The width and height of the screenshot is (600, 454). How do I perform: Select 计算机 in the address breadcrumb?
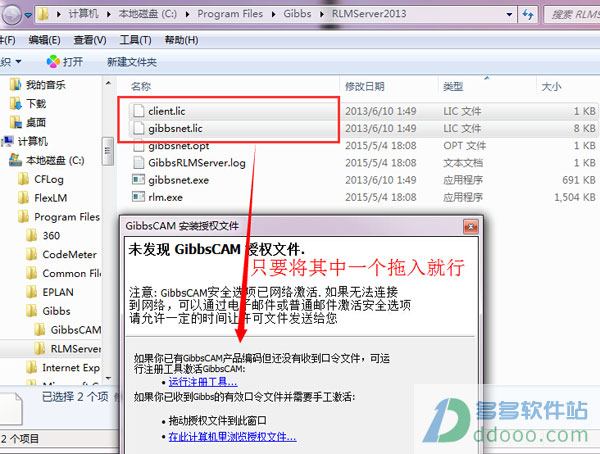83,14
